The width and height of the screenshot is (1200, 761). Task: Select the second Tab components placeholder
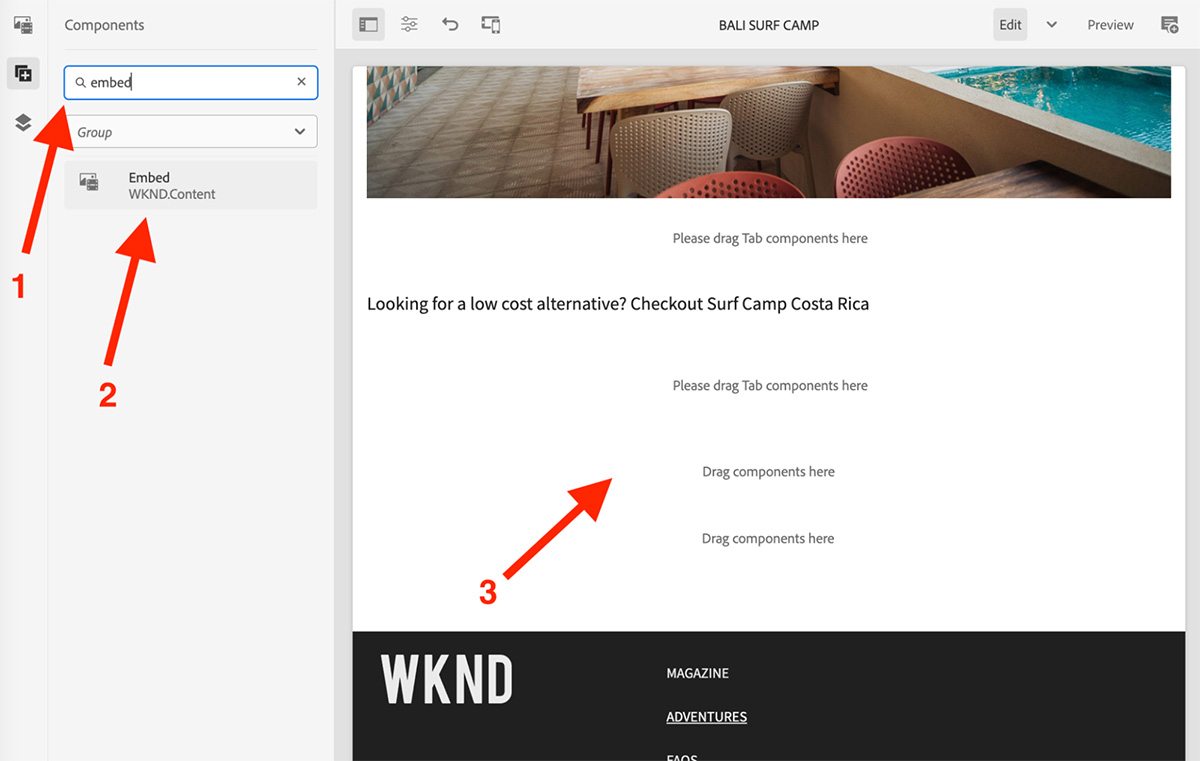(770, 385)
